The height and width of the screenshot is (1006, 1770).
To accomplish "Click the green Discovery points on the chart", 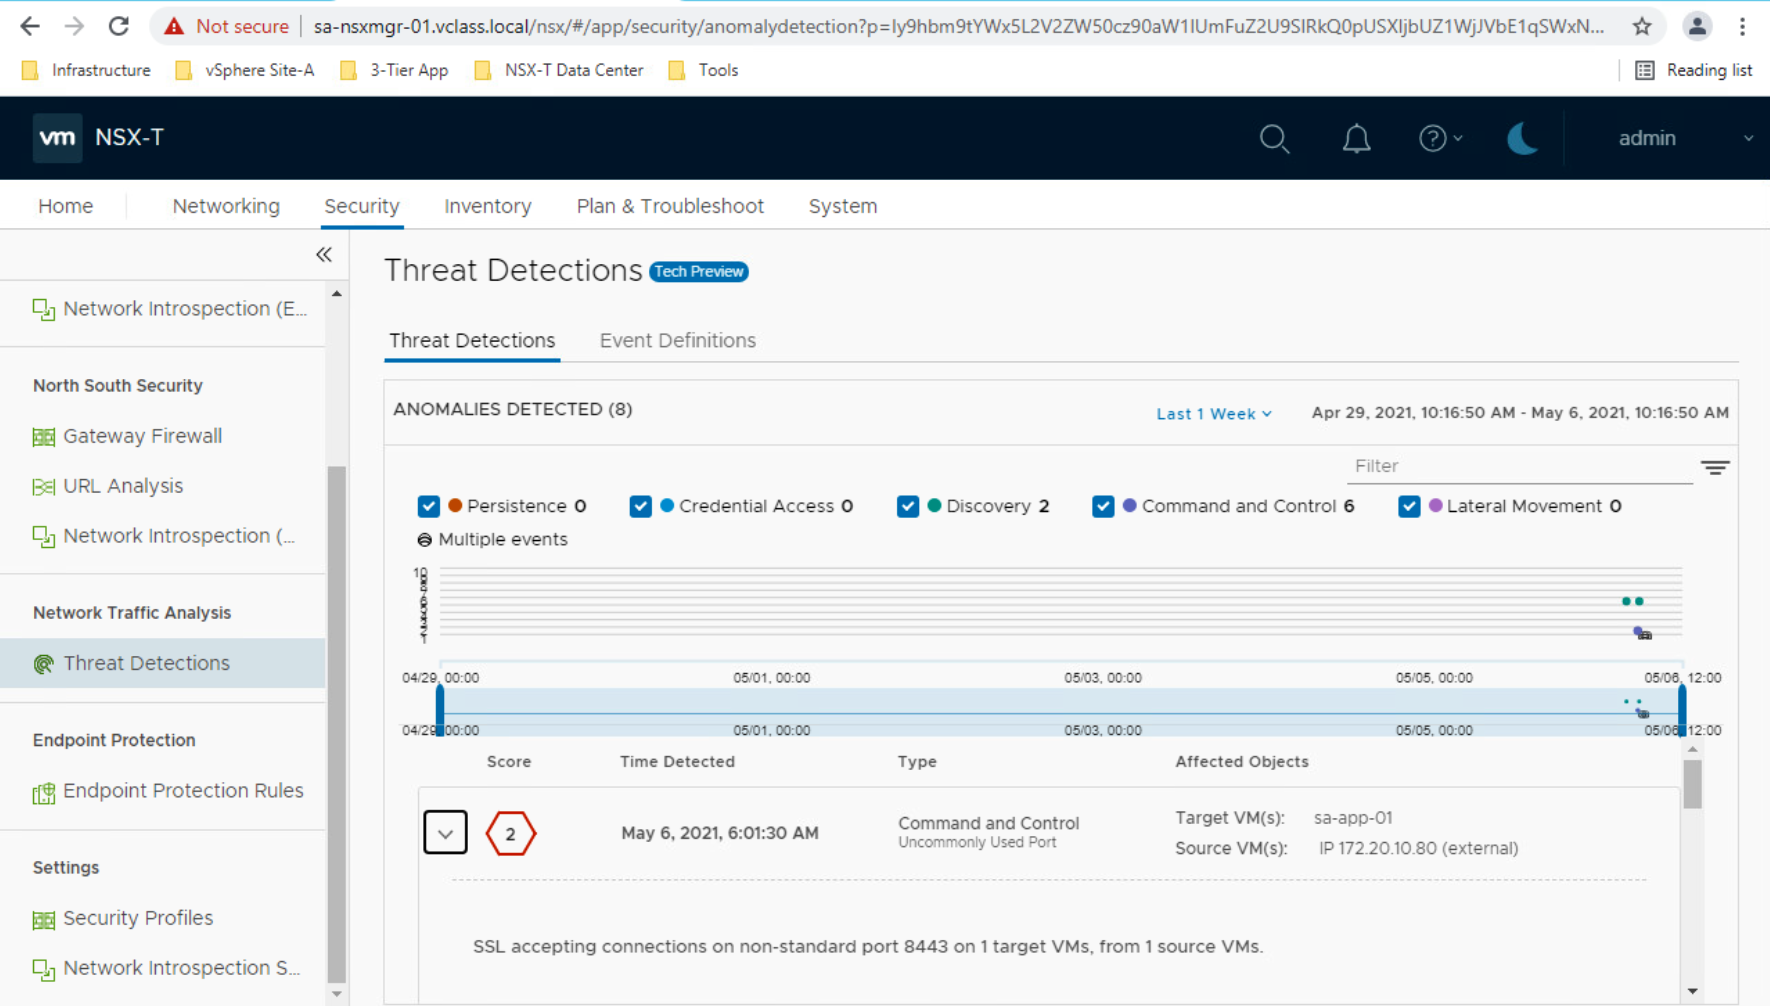I will (1632, 601).
